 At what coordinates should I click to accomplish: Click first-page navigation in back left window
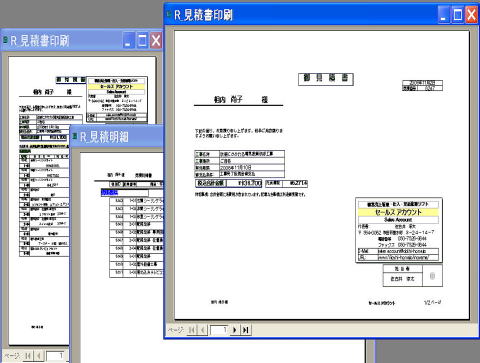pyautogui.click(x=28, y=356)
